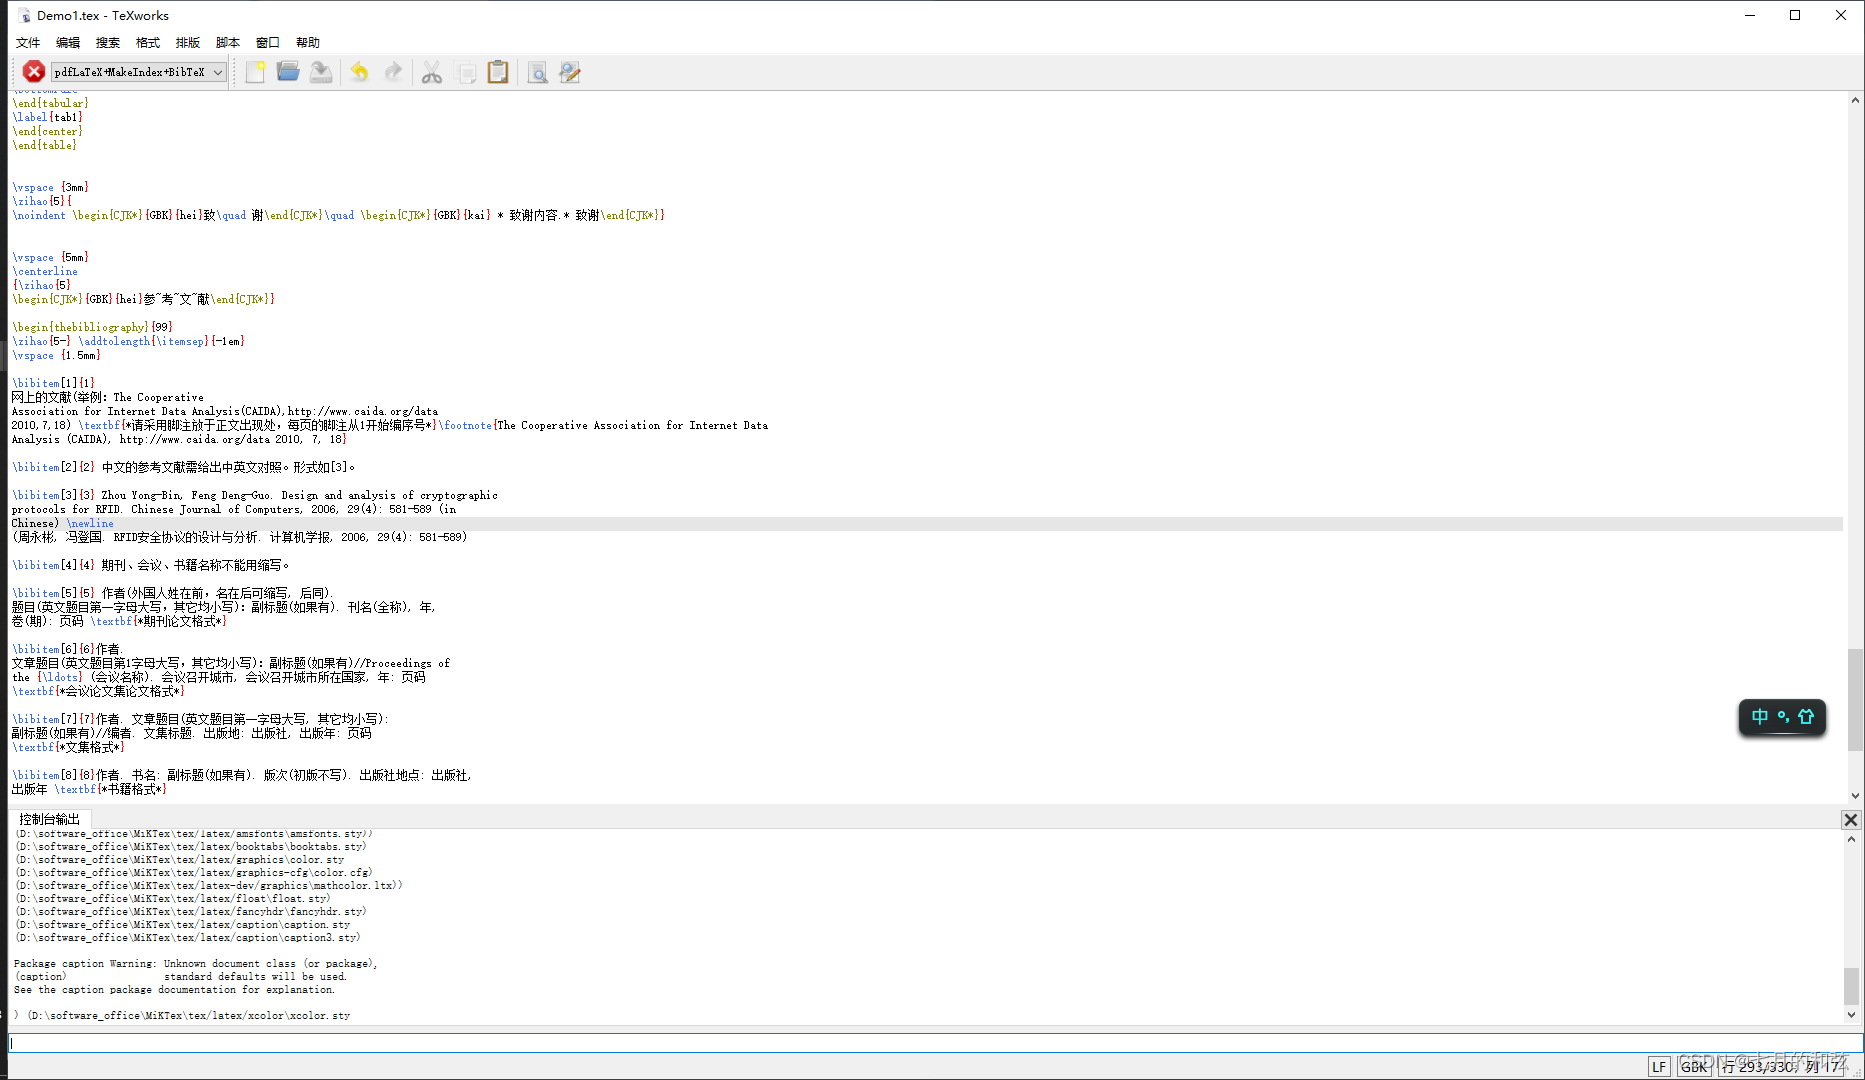Image resolution: width=1865 pixels, height=1080 pixels.
Task: Click the Open File folder icon
Action: (288, 71)
